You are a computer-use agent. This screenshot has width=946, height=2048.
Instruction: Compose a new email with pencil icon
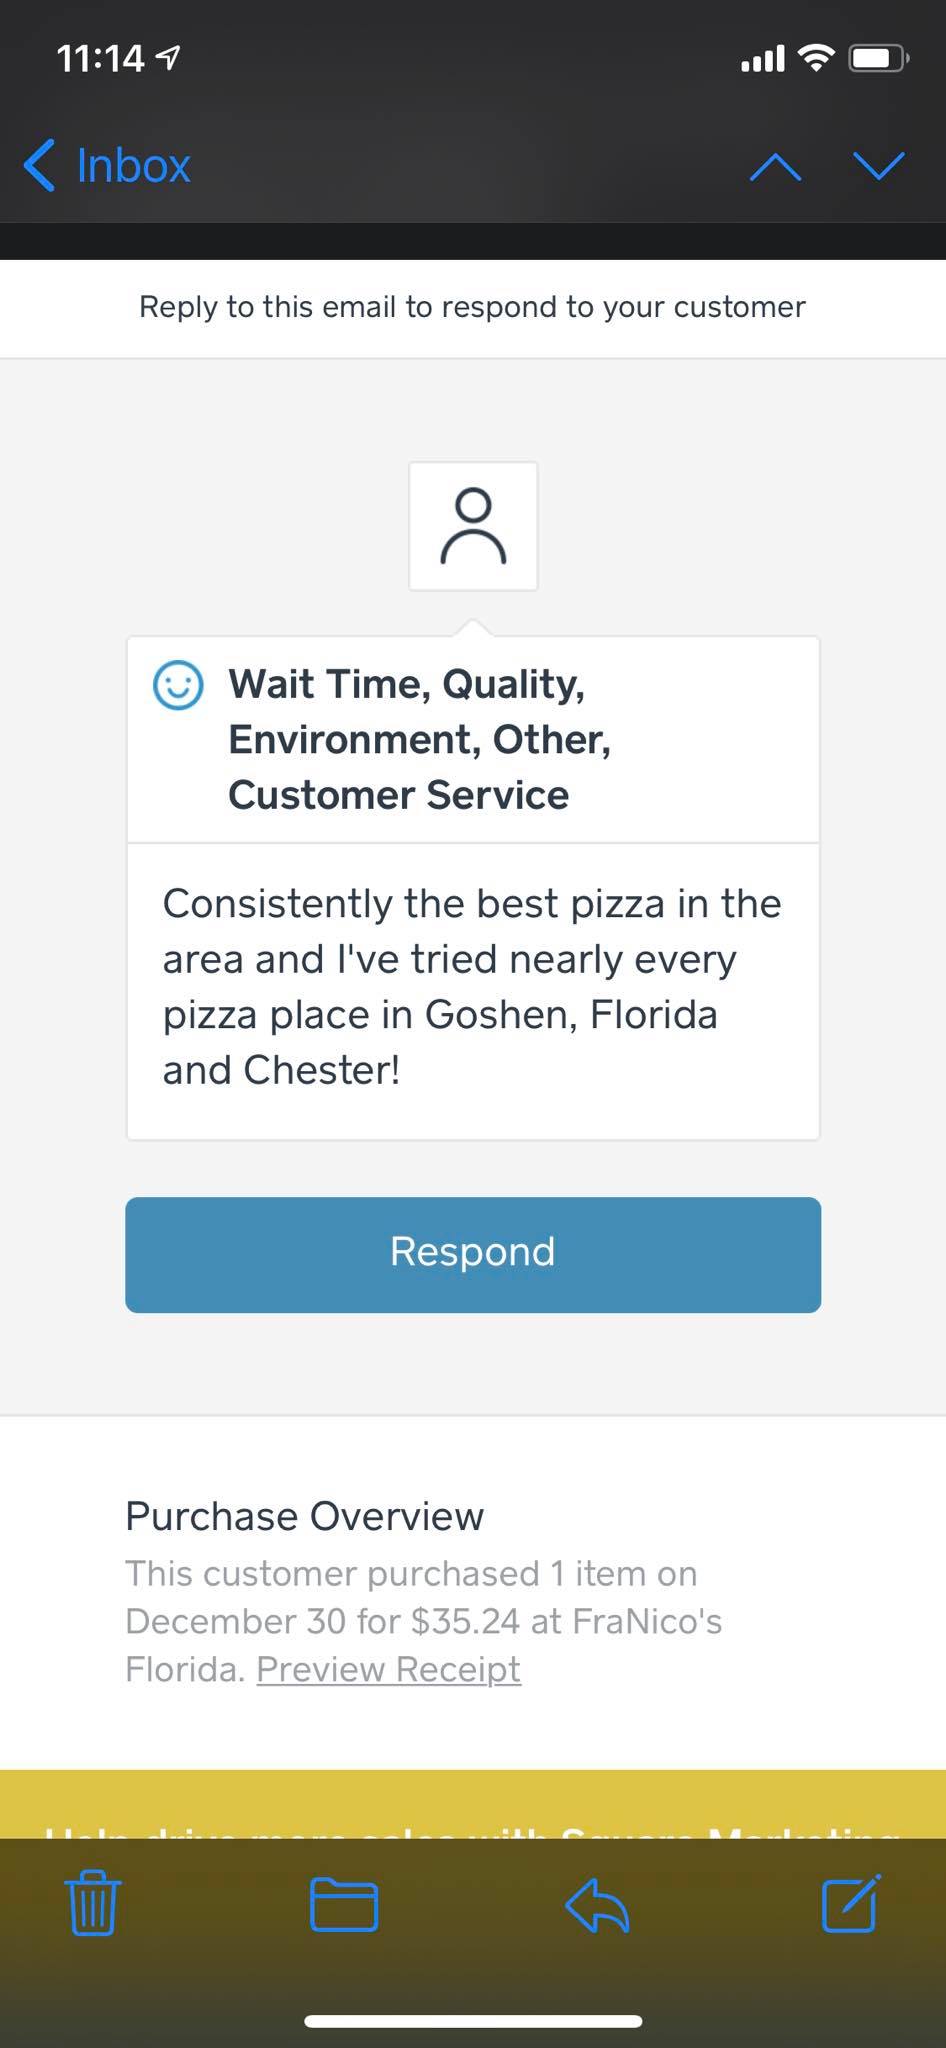[851, 1902]
